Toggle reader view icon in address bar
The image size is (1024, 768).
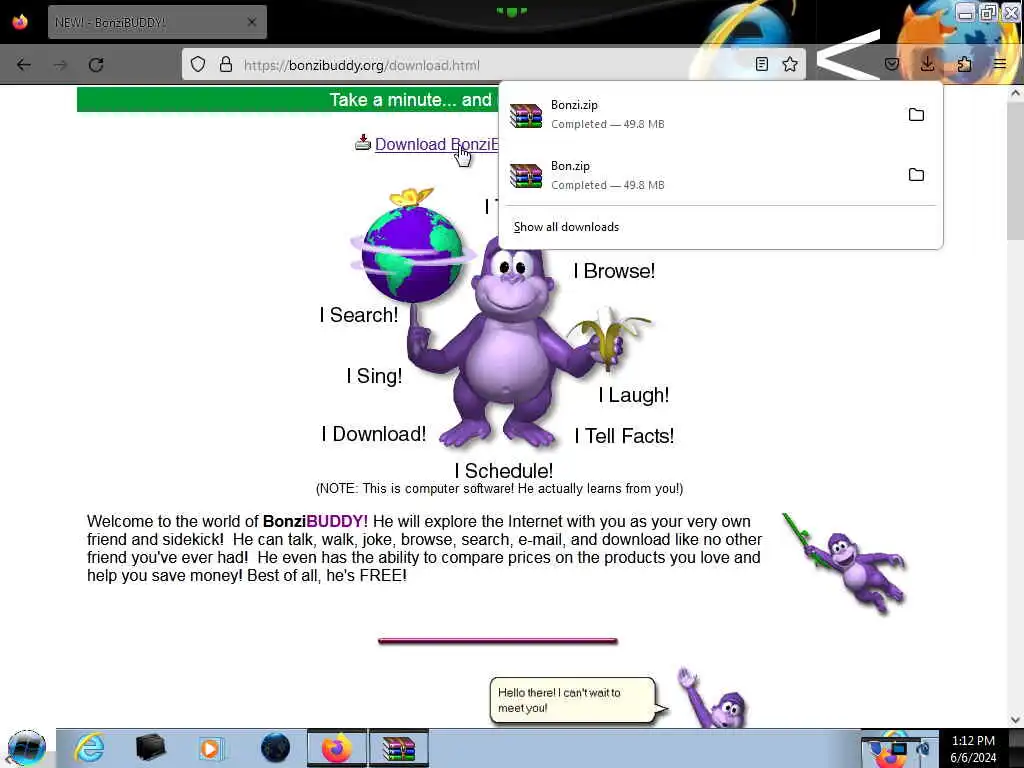(x=761, y=64)
